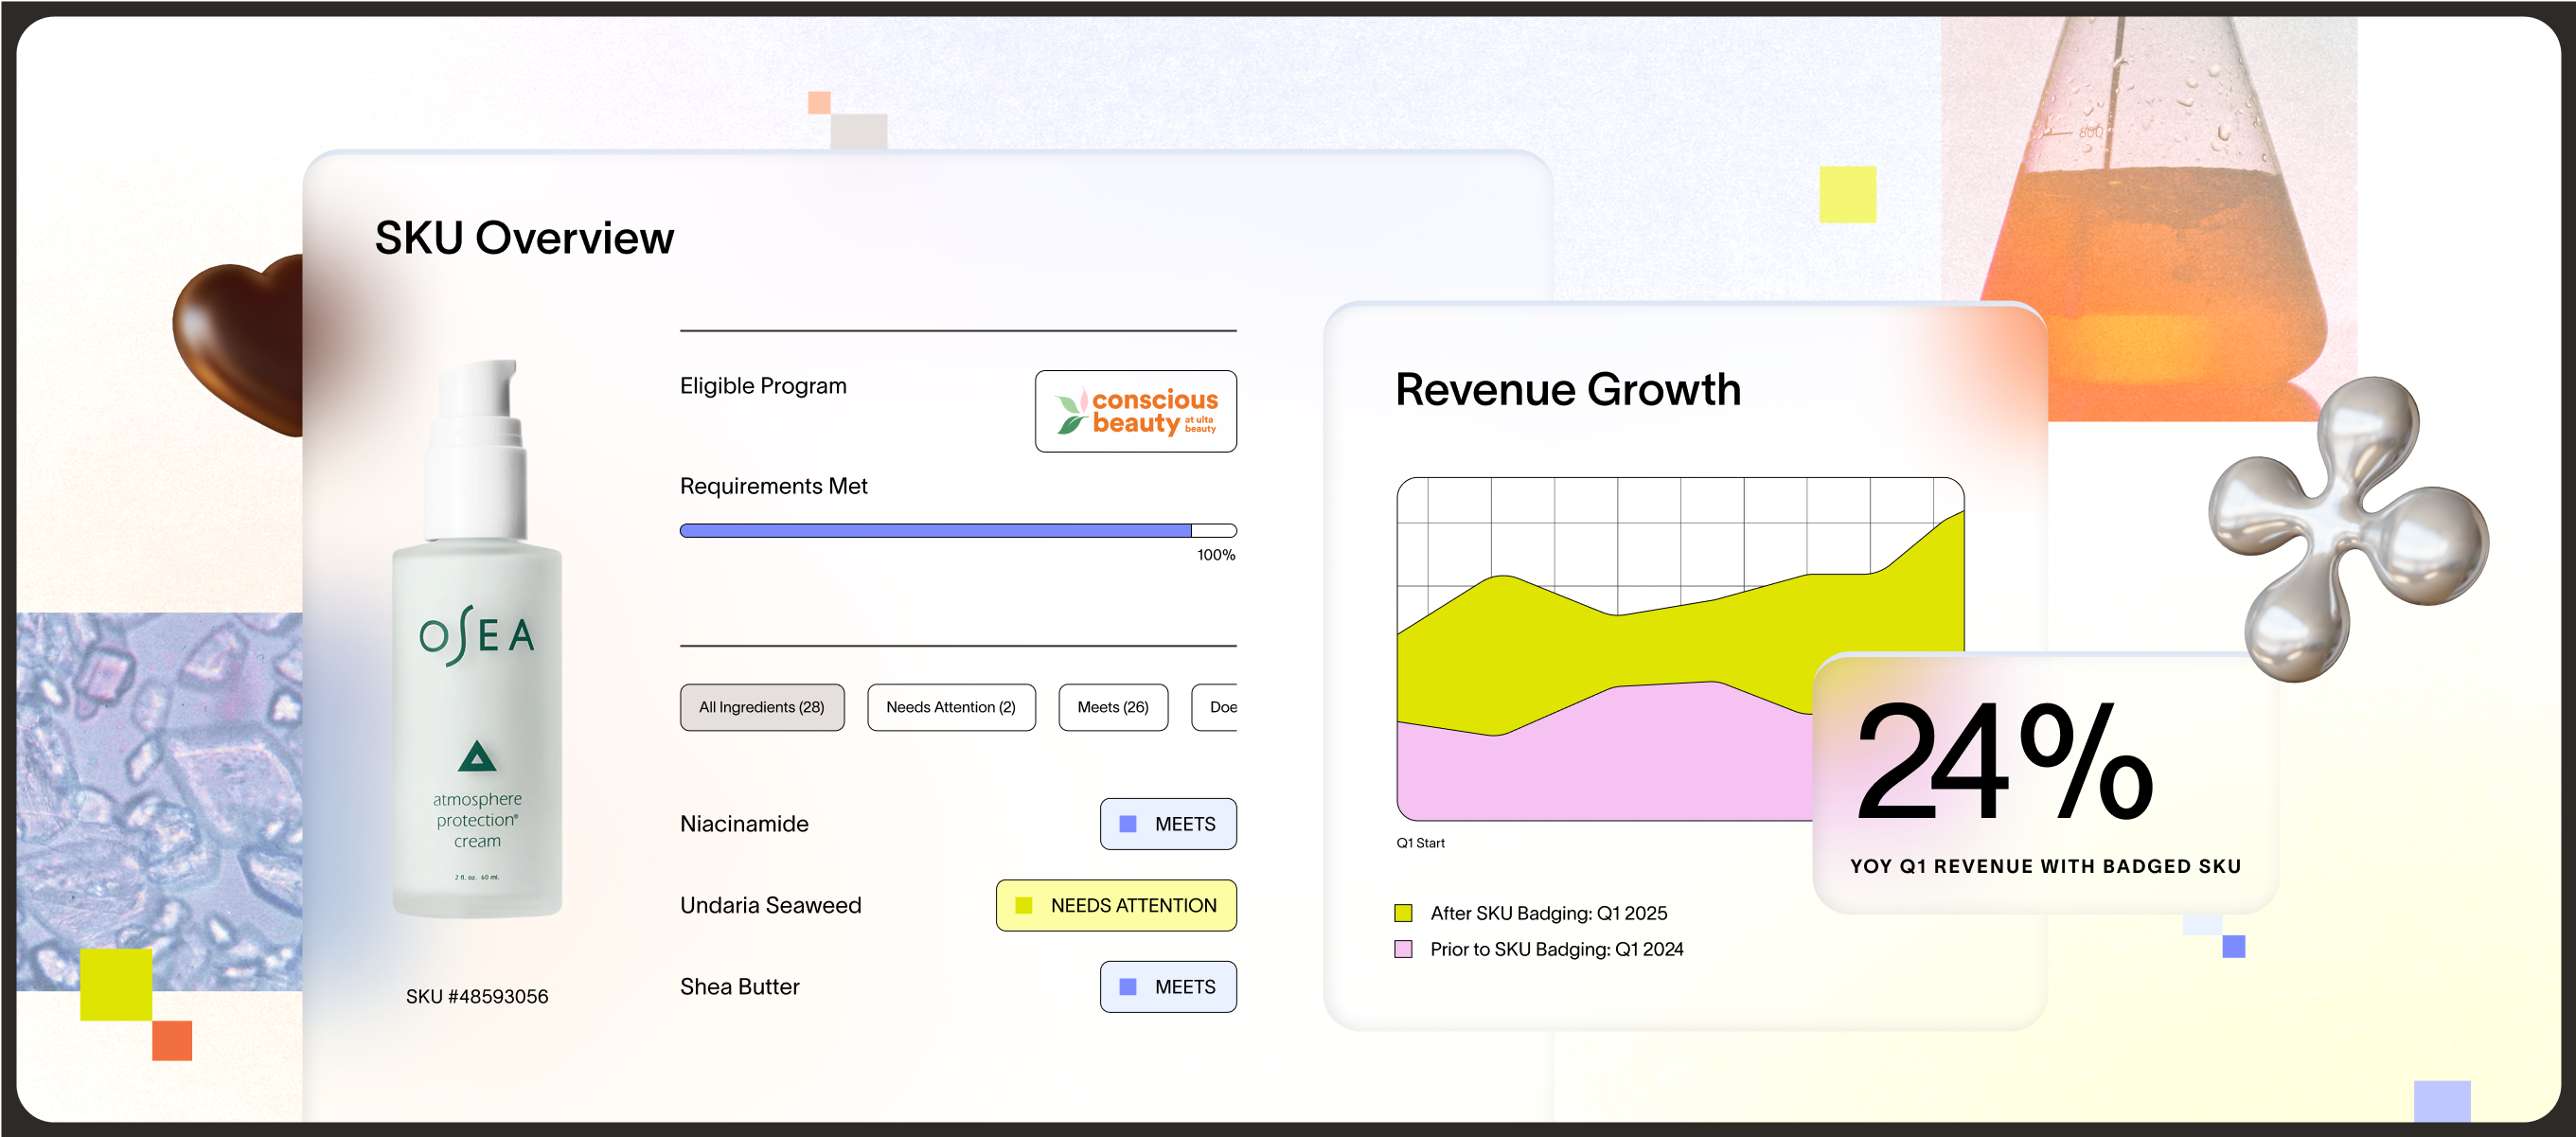The width and height of the screenshot is (2576, 1137).
Task: Click yellow square in NEEDS ATTENTION badge
Action: (x=1024, y=905)
